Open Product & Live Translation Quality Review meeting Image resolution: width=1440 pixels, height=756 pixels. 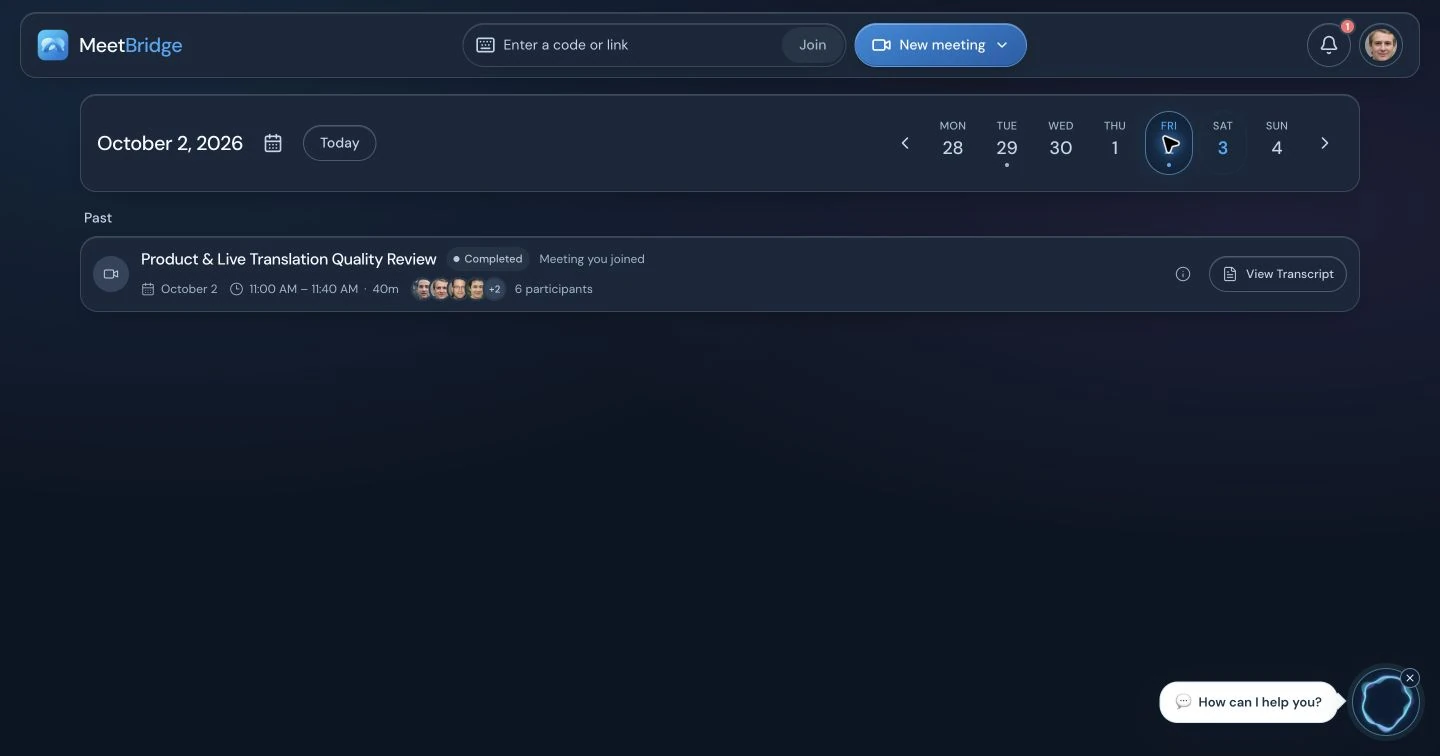[x=289, y=259]
